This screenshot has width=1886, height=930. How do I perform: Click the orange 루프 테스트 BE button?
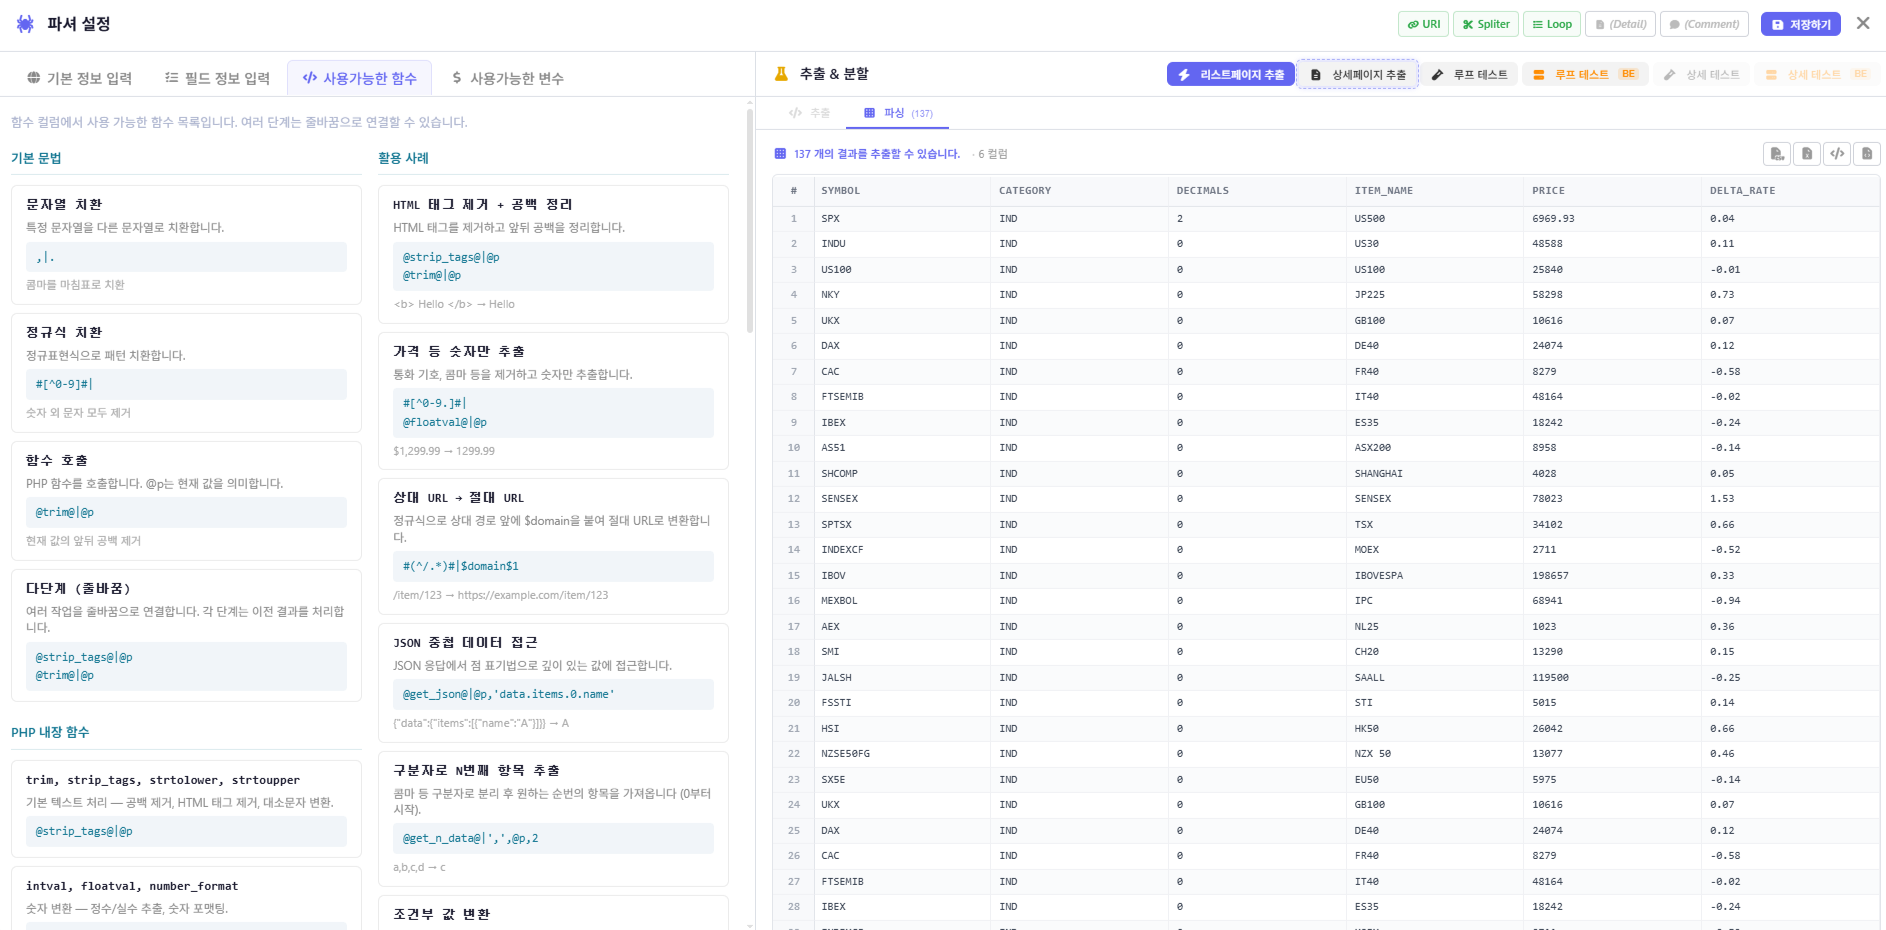tap(1584, 74)
